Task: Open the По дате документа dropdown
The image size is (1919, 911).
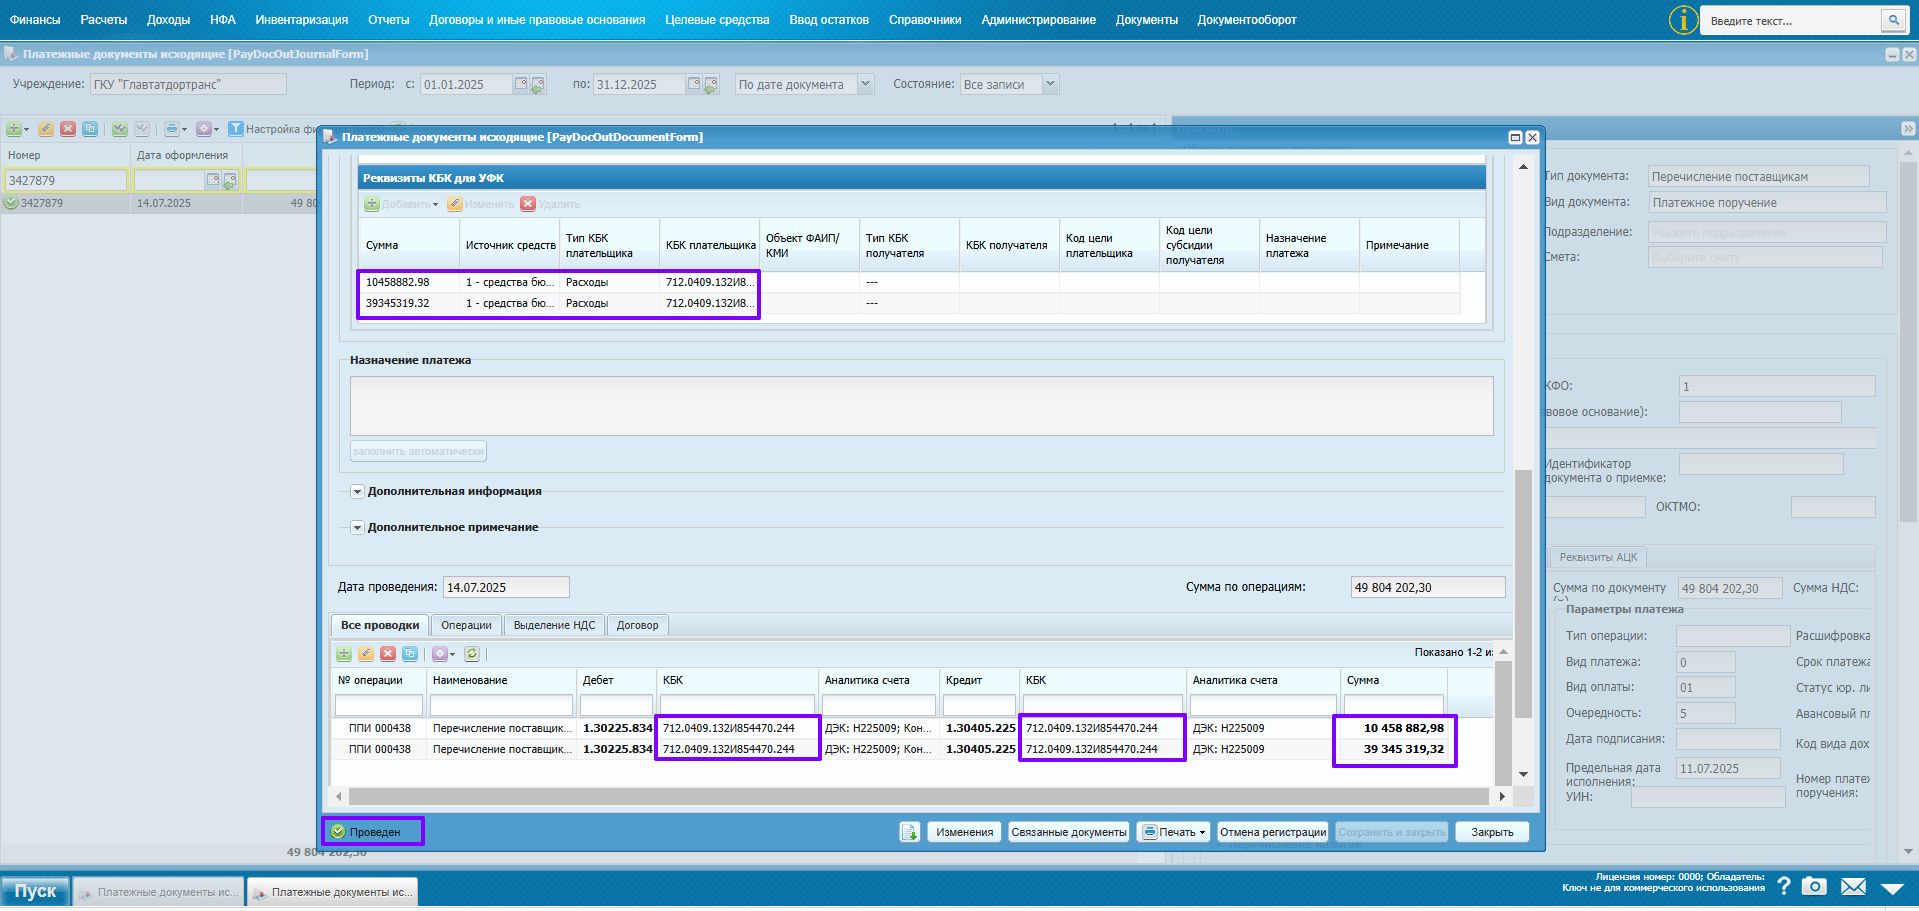Action: pyautogui.click(x=866, y=84)
